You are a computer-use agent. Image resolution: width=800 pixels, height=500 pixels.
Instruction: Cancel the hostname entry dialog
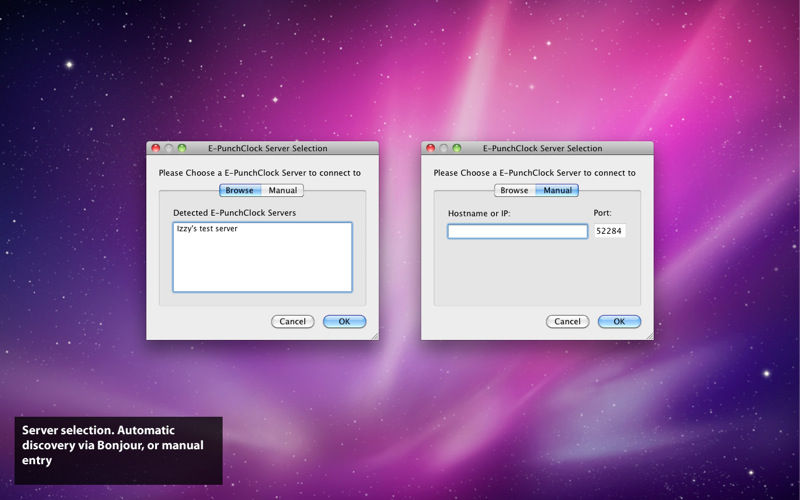pyautogui.click(x=567, y=321)
